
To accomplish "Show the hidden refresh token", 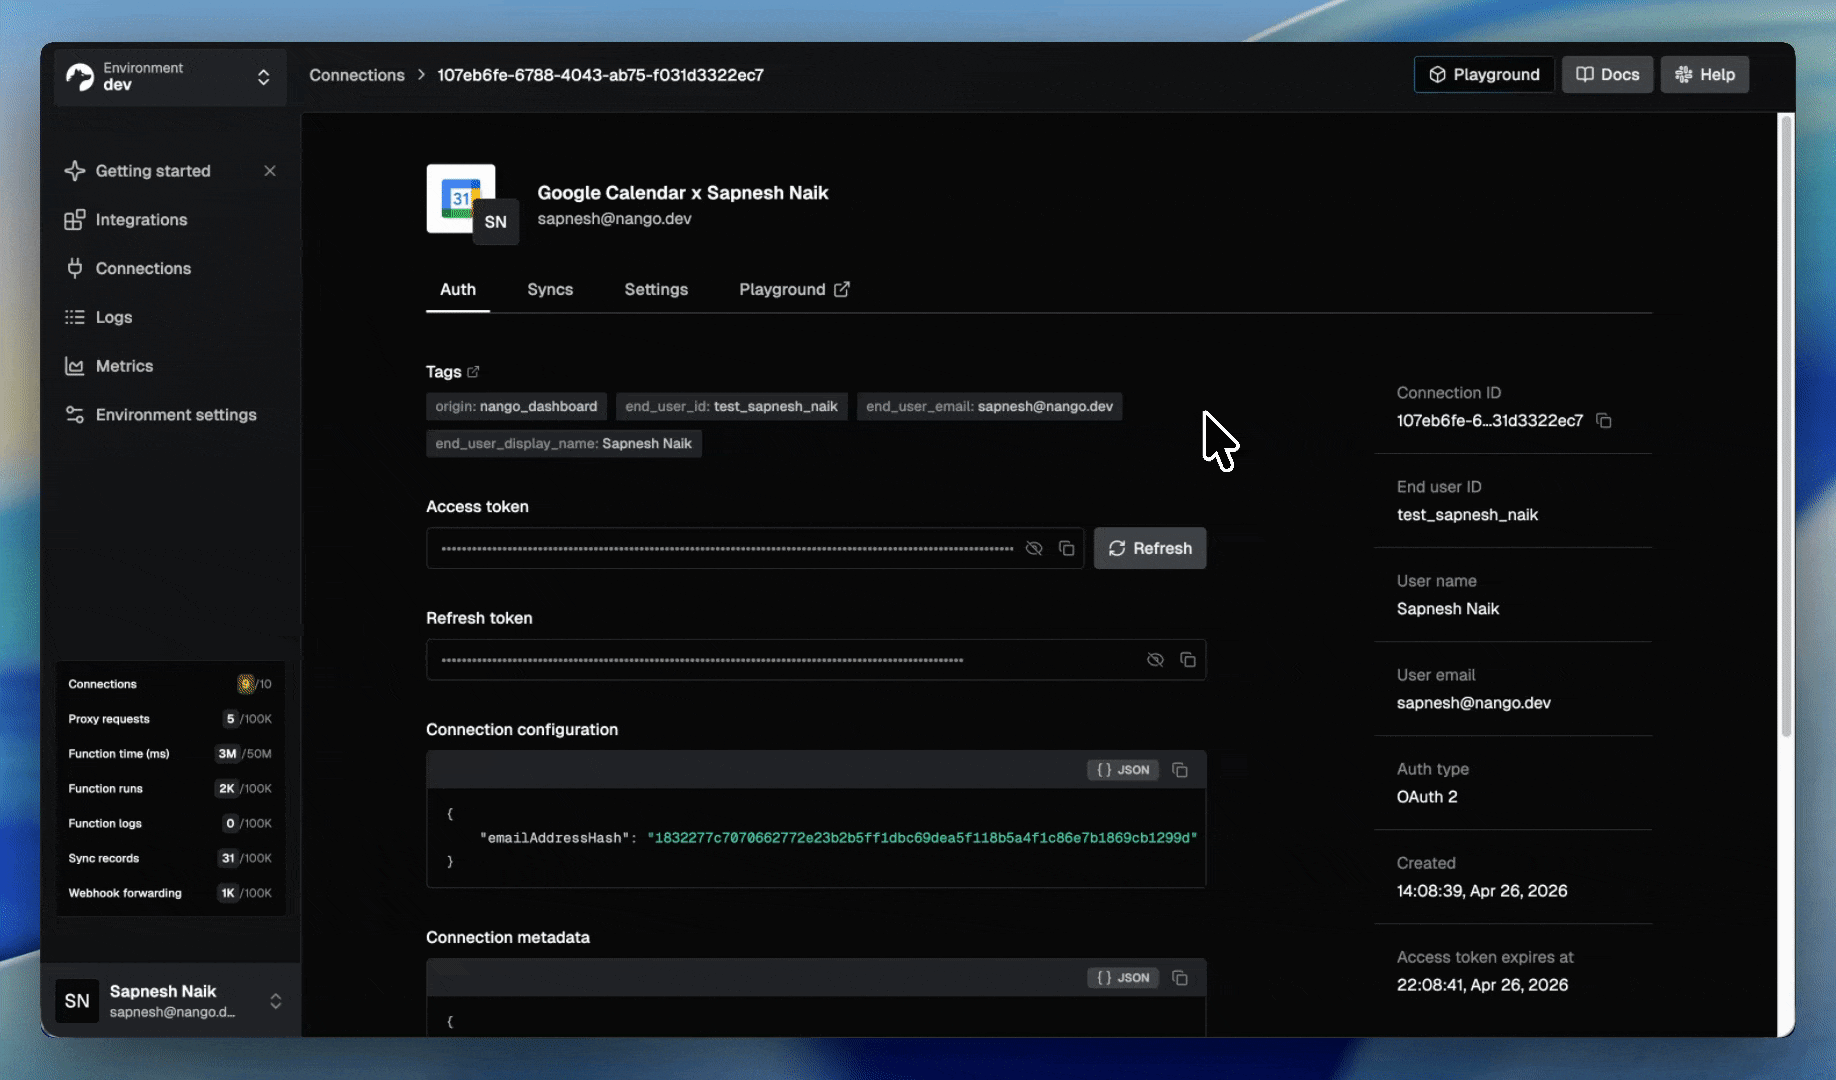I will tap(1155, 660).
